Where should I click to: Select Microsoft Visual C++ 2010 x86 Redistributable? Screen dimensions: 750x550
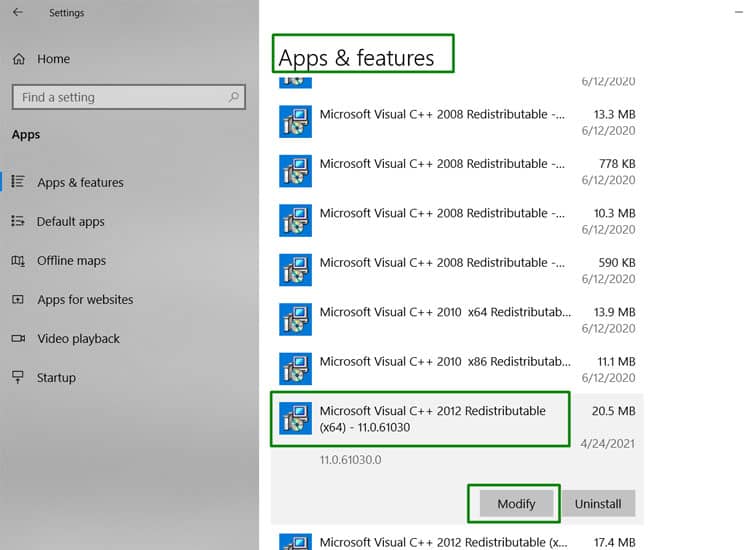[457, 369]
